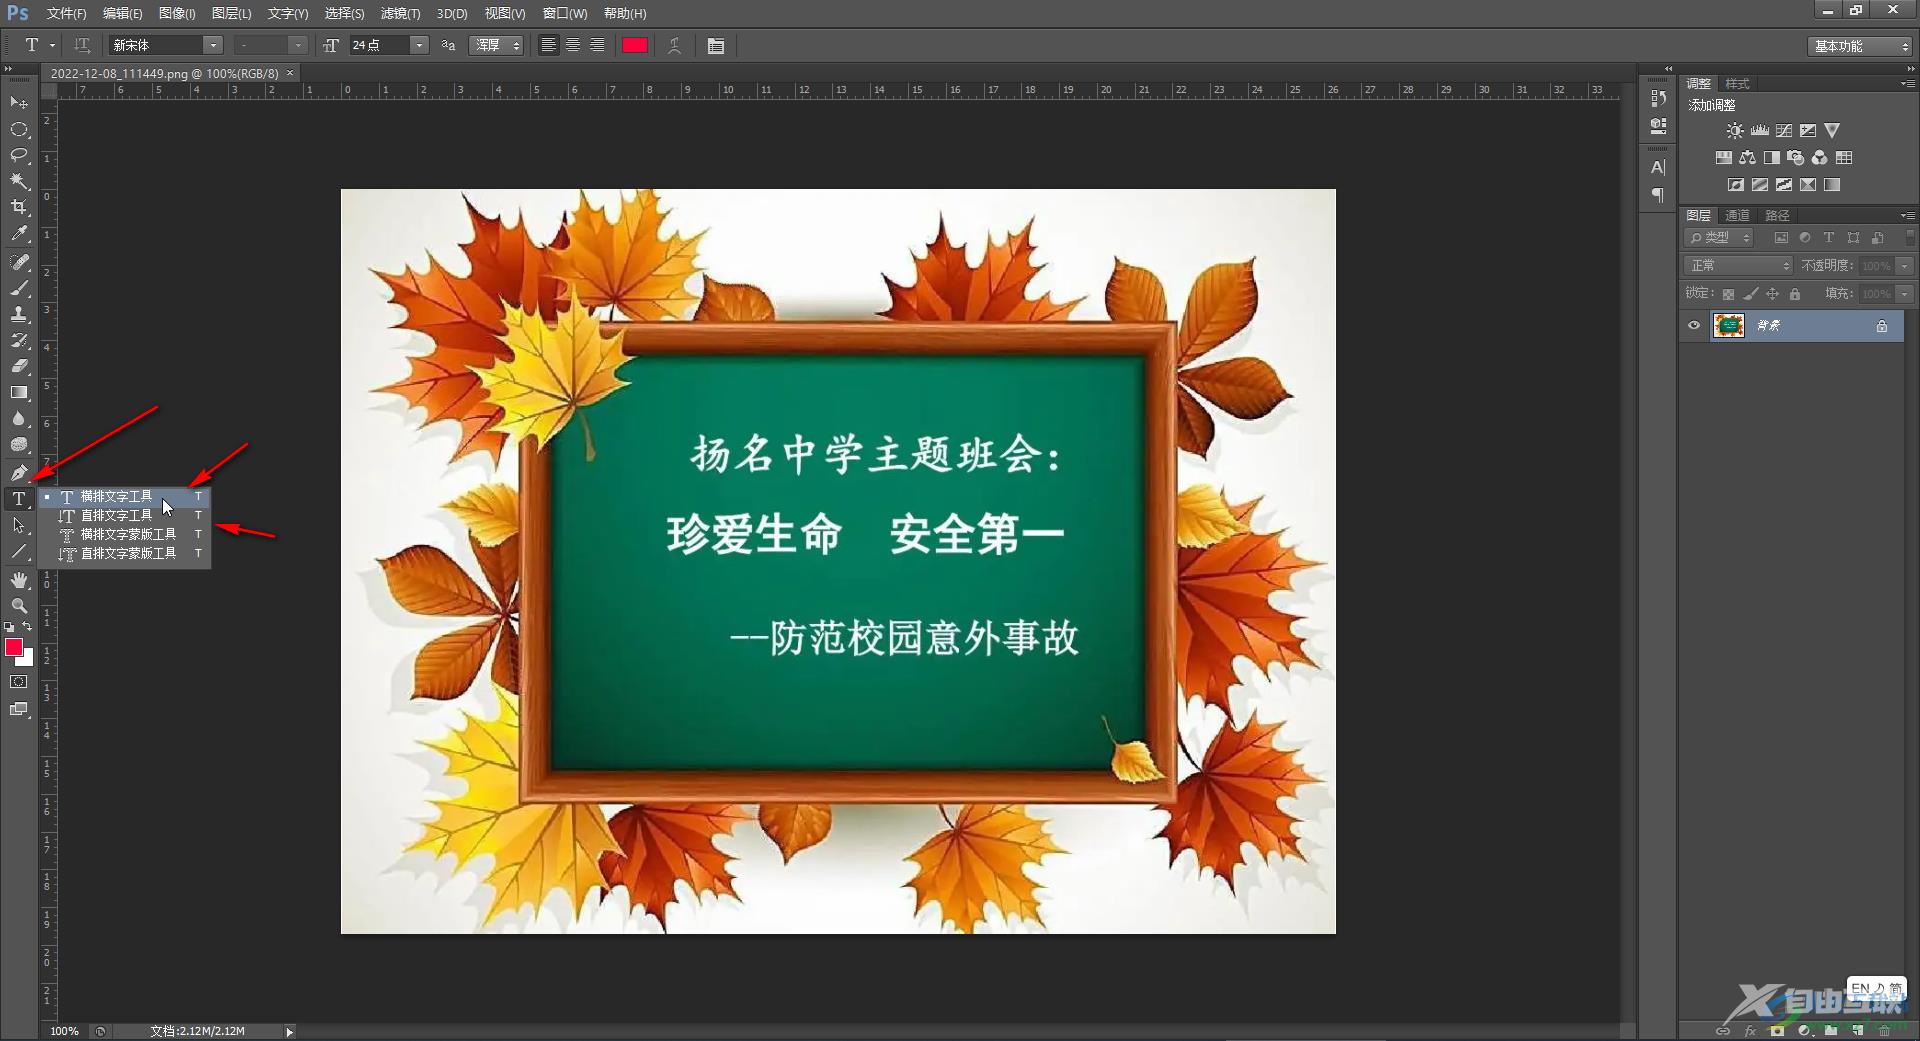Open the anti-aliasing dropdown 浑厚
Screen dimensions: 1920x1041
[496, 45]
